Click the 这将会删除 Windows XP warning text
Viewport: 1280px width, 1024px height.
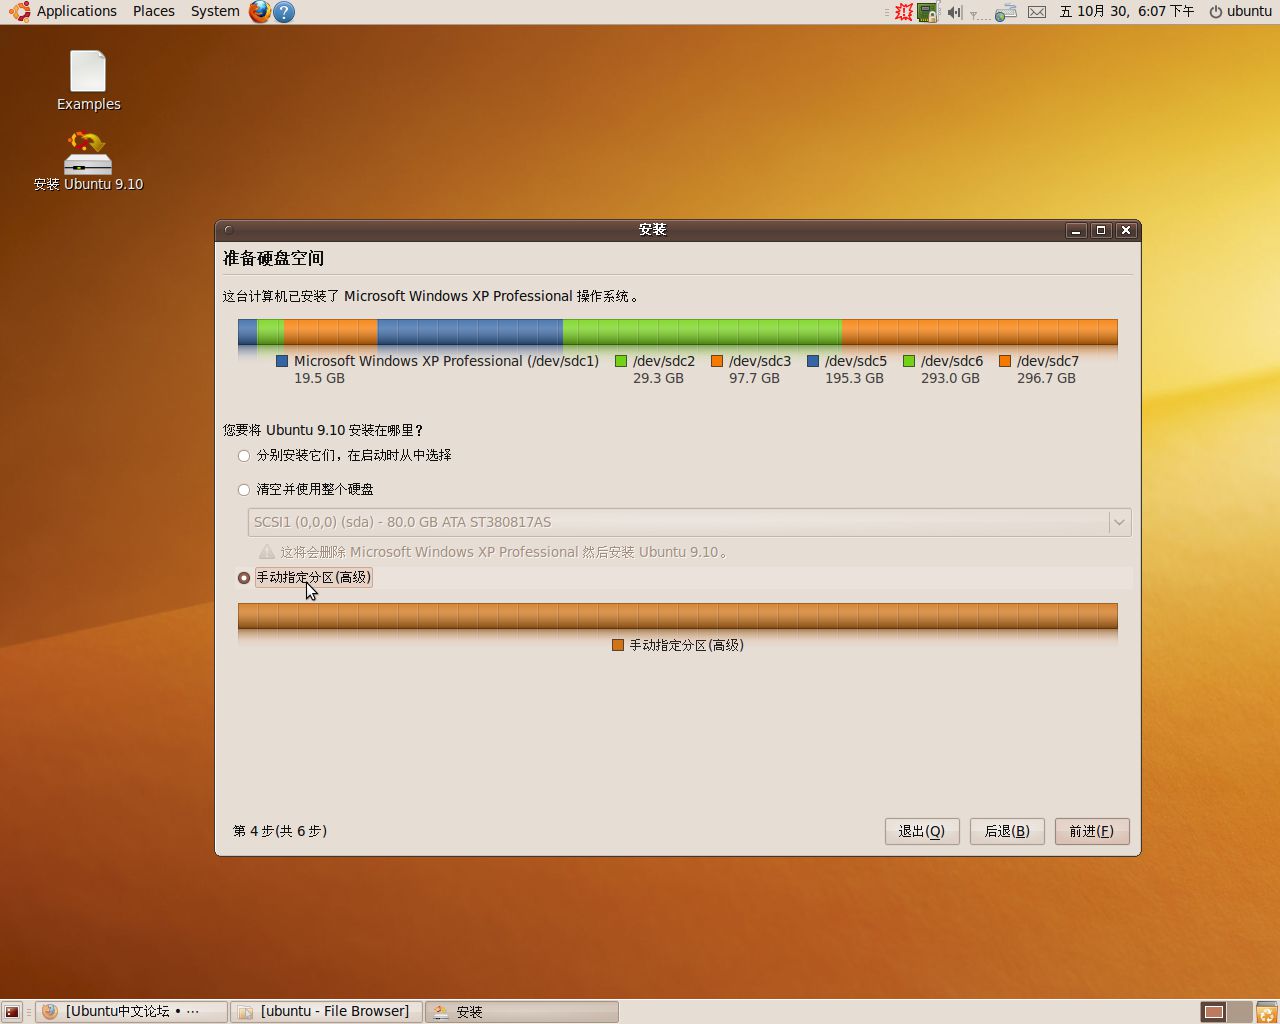(505, 552)
